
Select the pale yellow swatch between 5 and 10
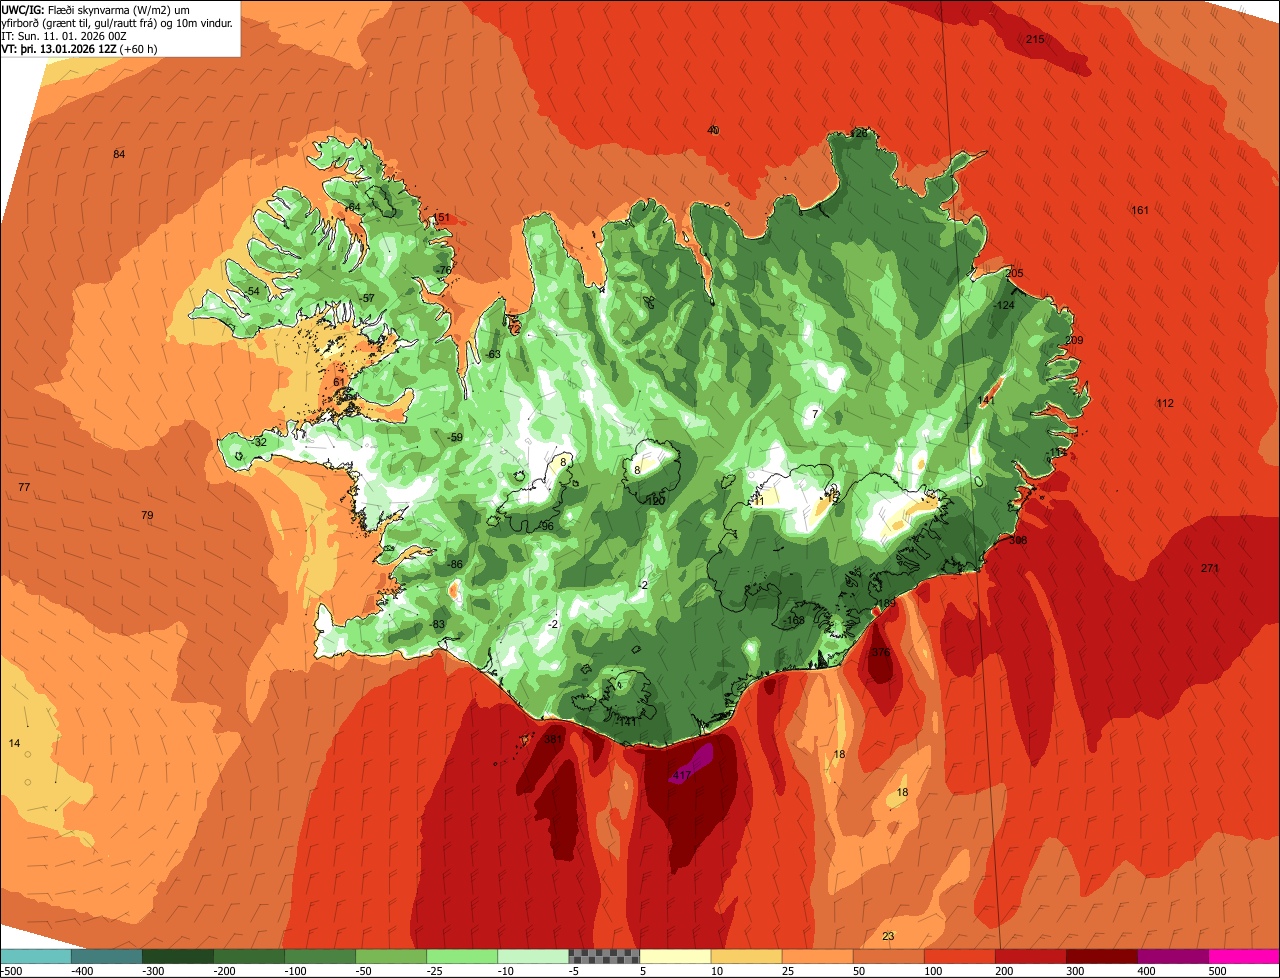(x=675, y=956)
